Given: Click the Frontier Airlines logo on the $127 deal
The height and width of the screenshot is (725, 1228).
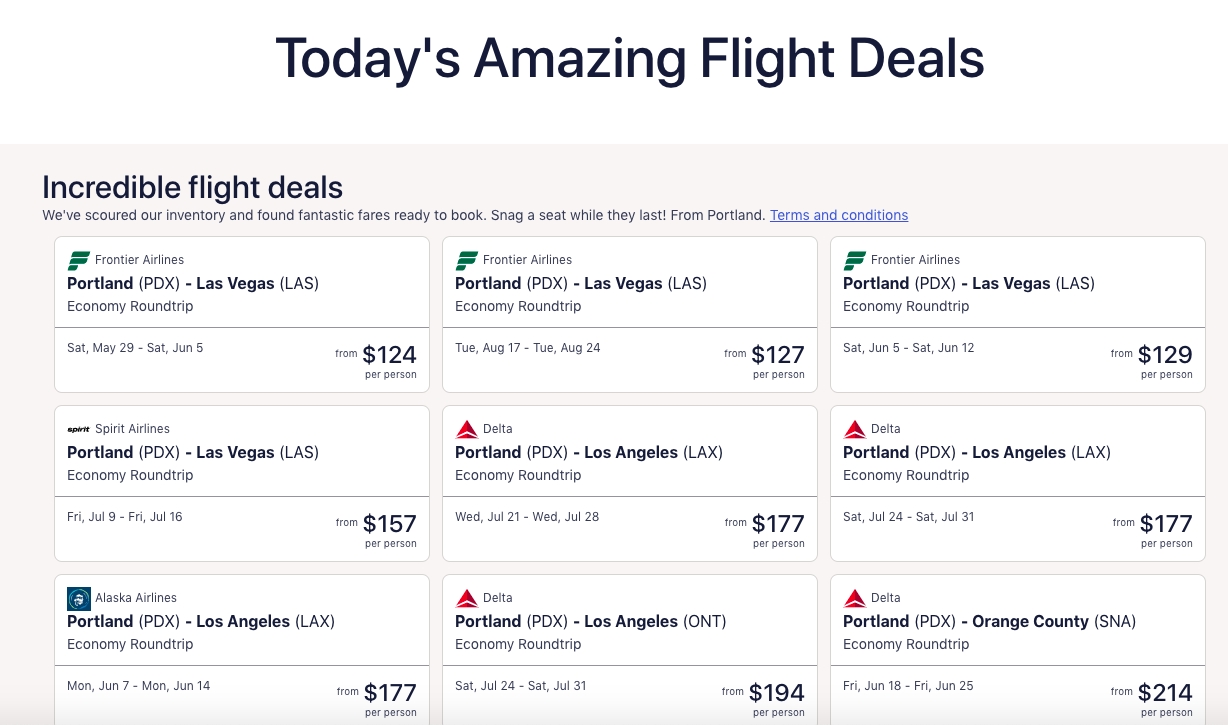Looking at the screenshot, I should pos(467,261).
